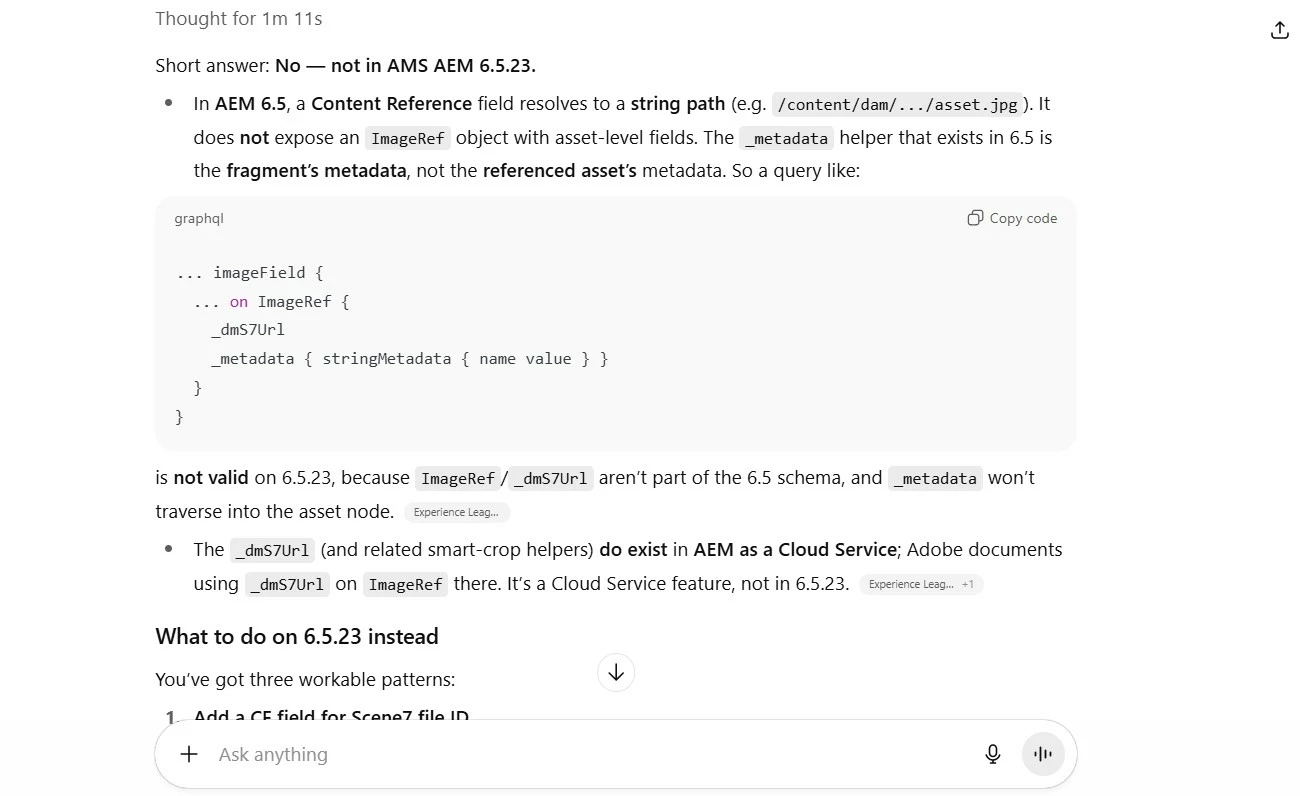1300x796 pixels.
Task: Expand the 'Thought for 1m 11s' reasoning
Action: pos(239,18)
